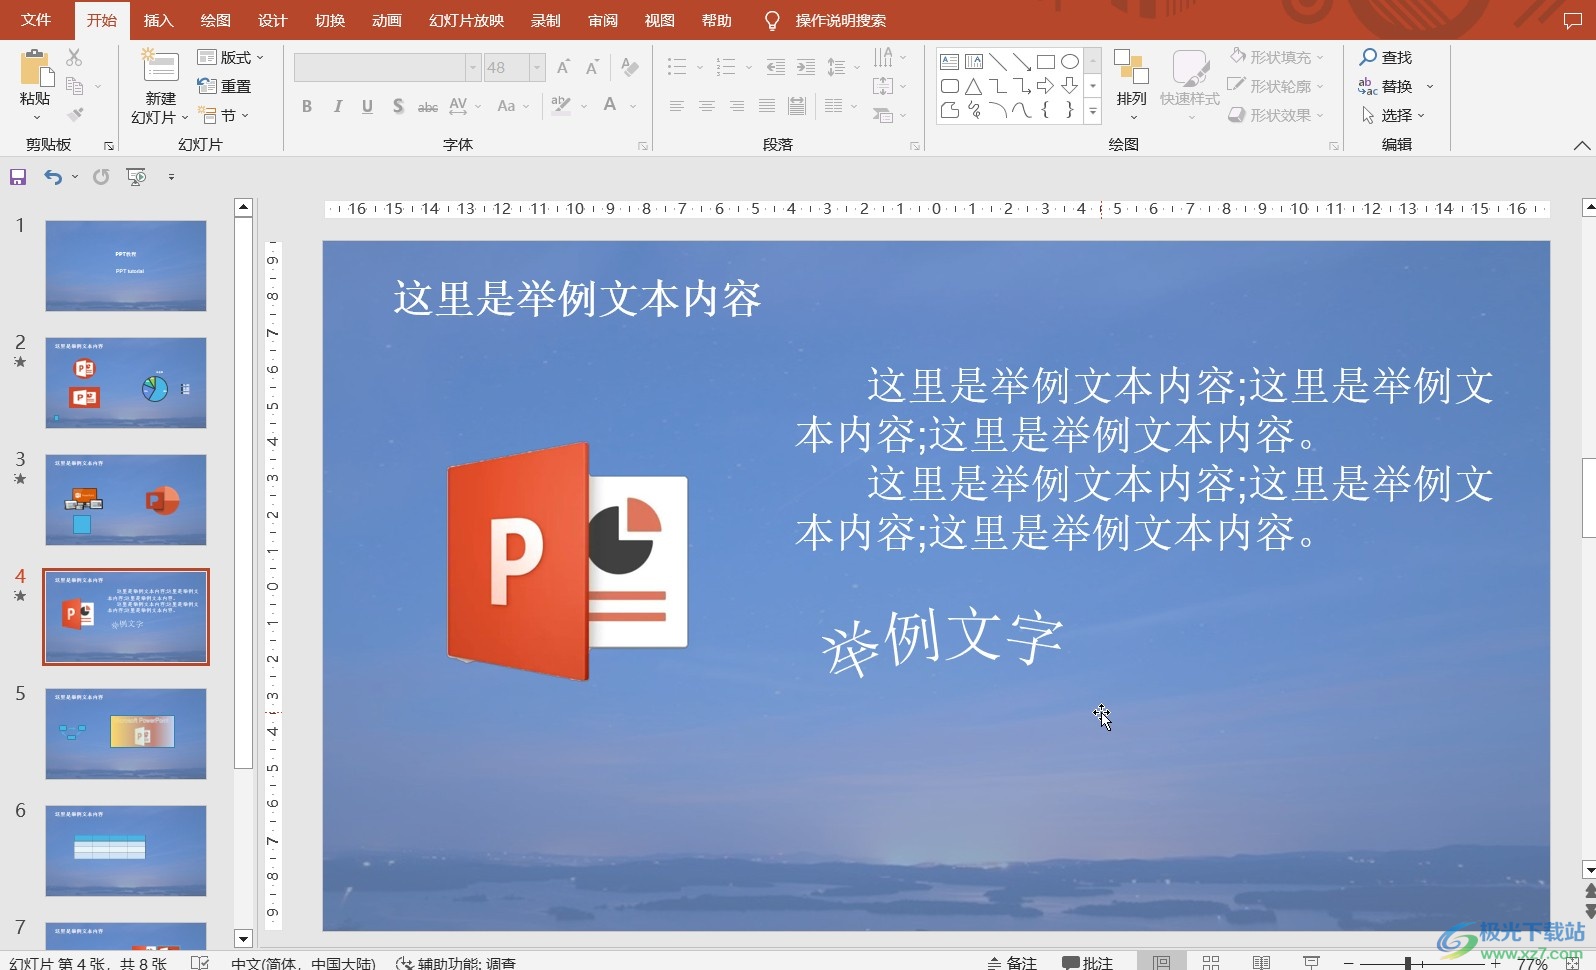
Task: Click the Decrease Indent icon
Action: click(x=775, y=67)
